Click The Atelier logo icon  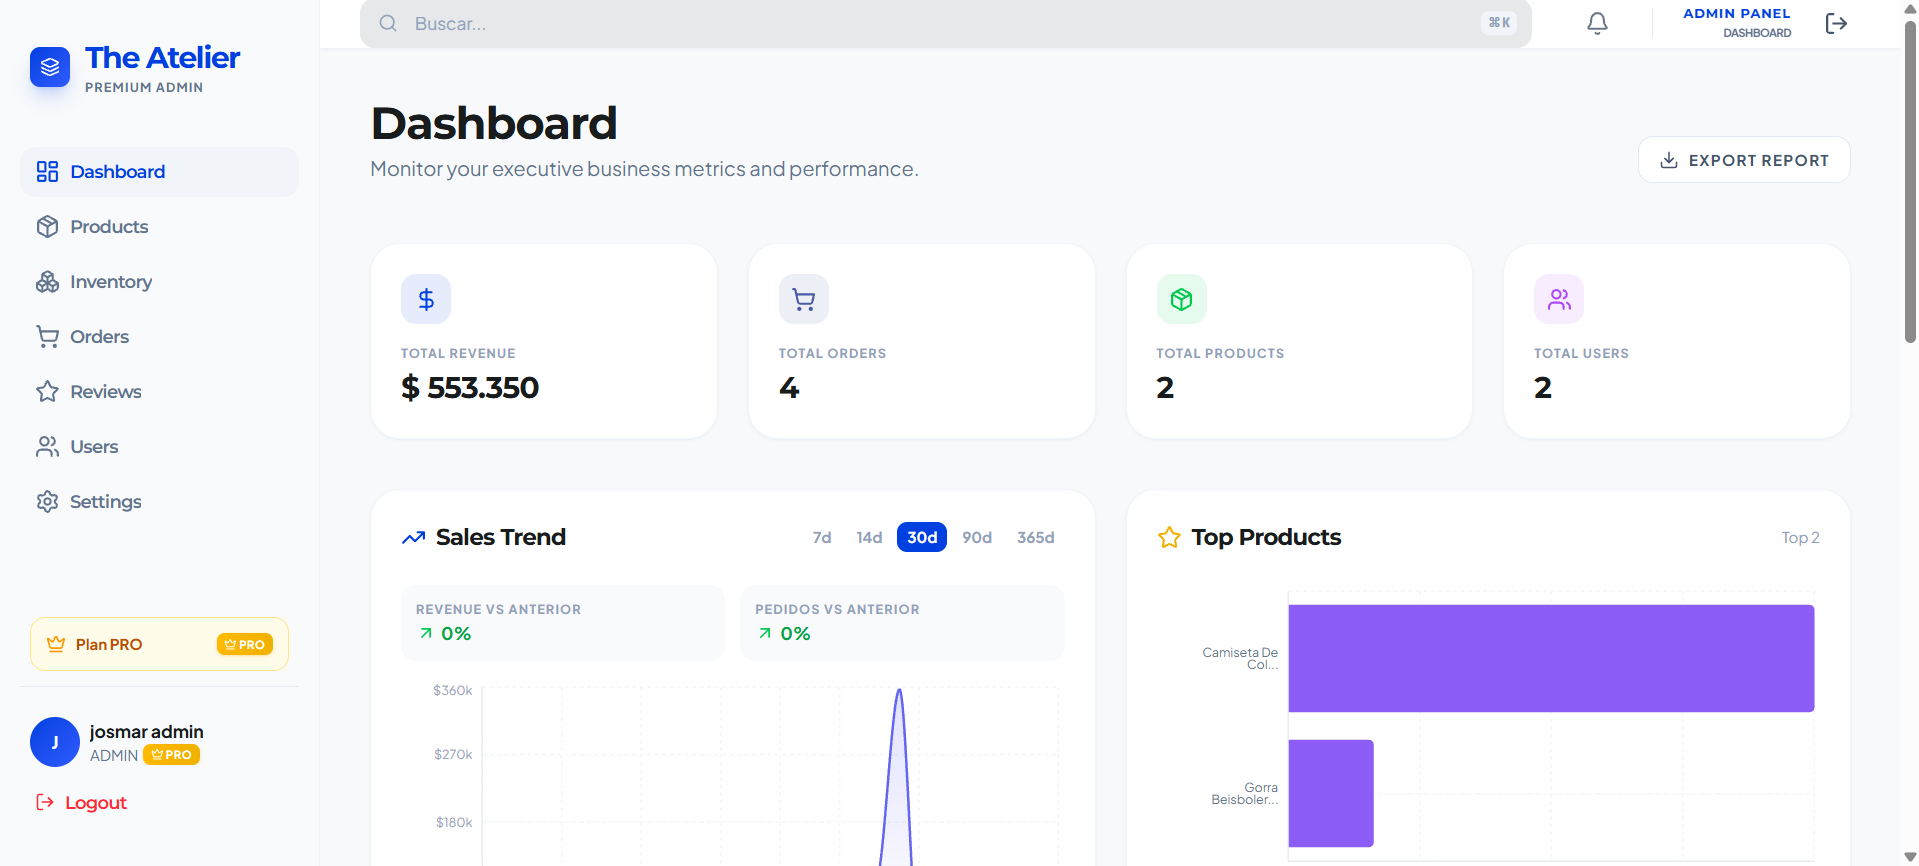pyautogui.click(x=50, y=67)
